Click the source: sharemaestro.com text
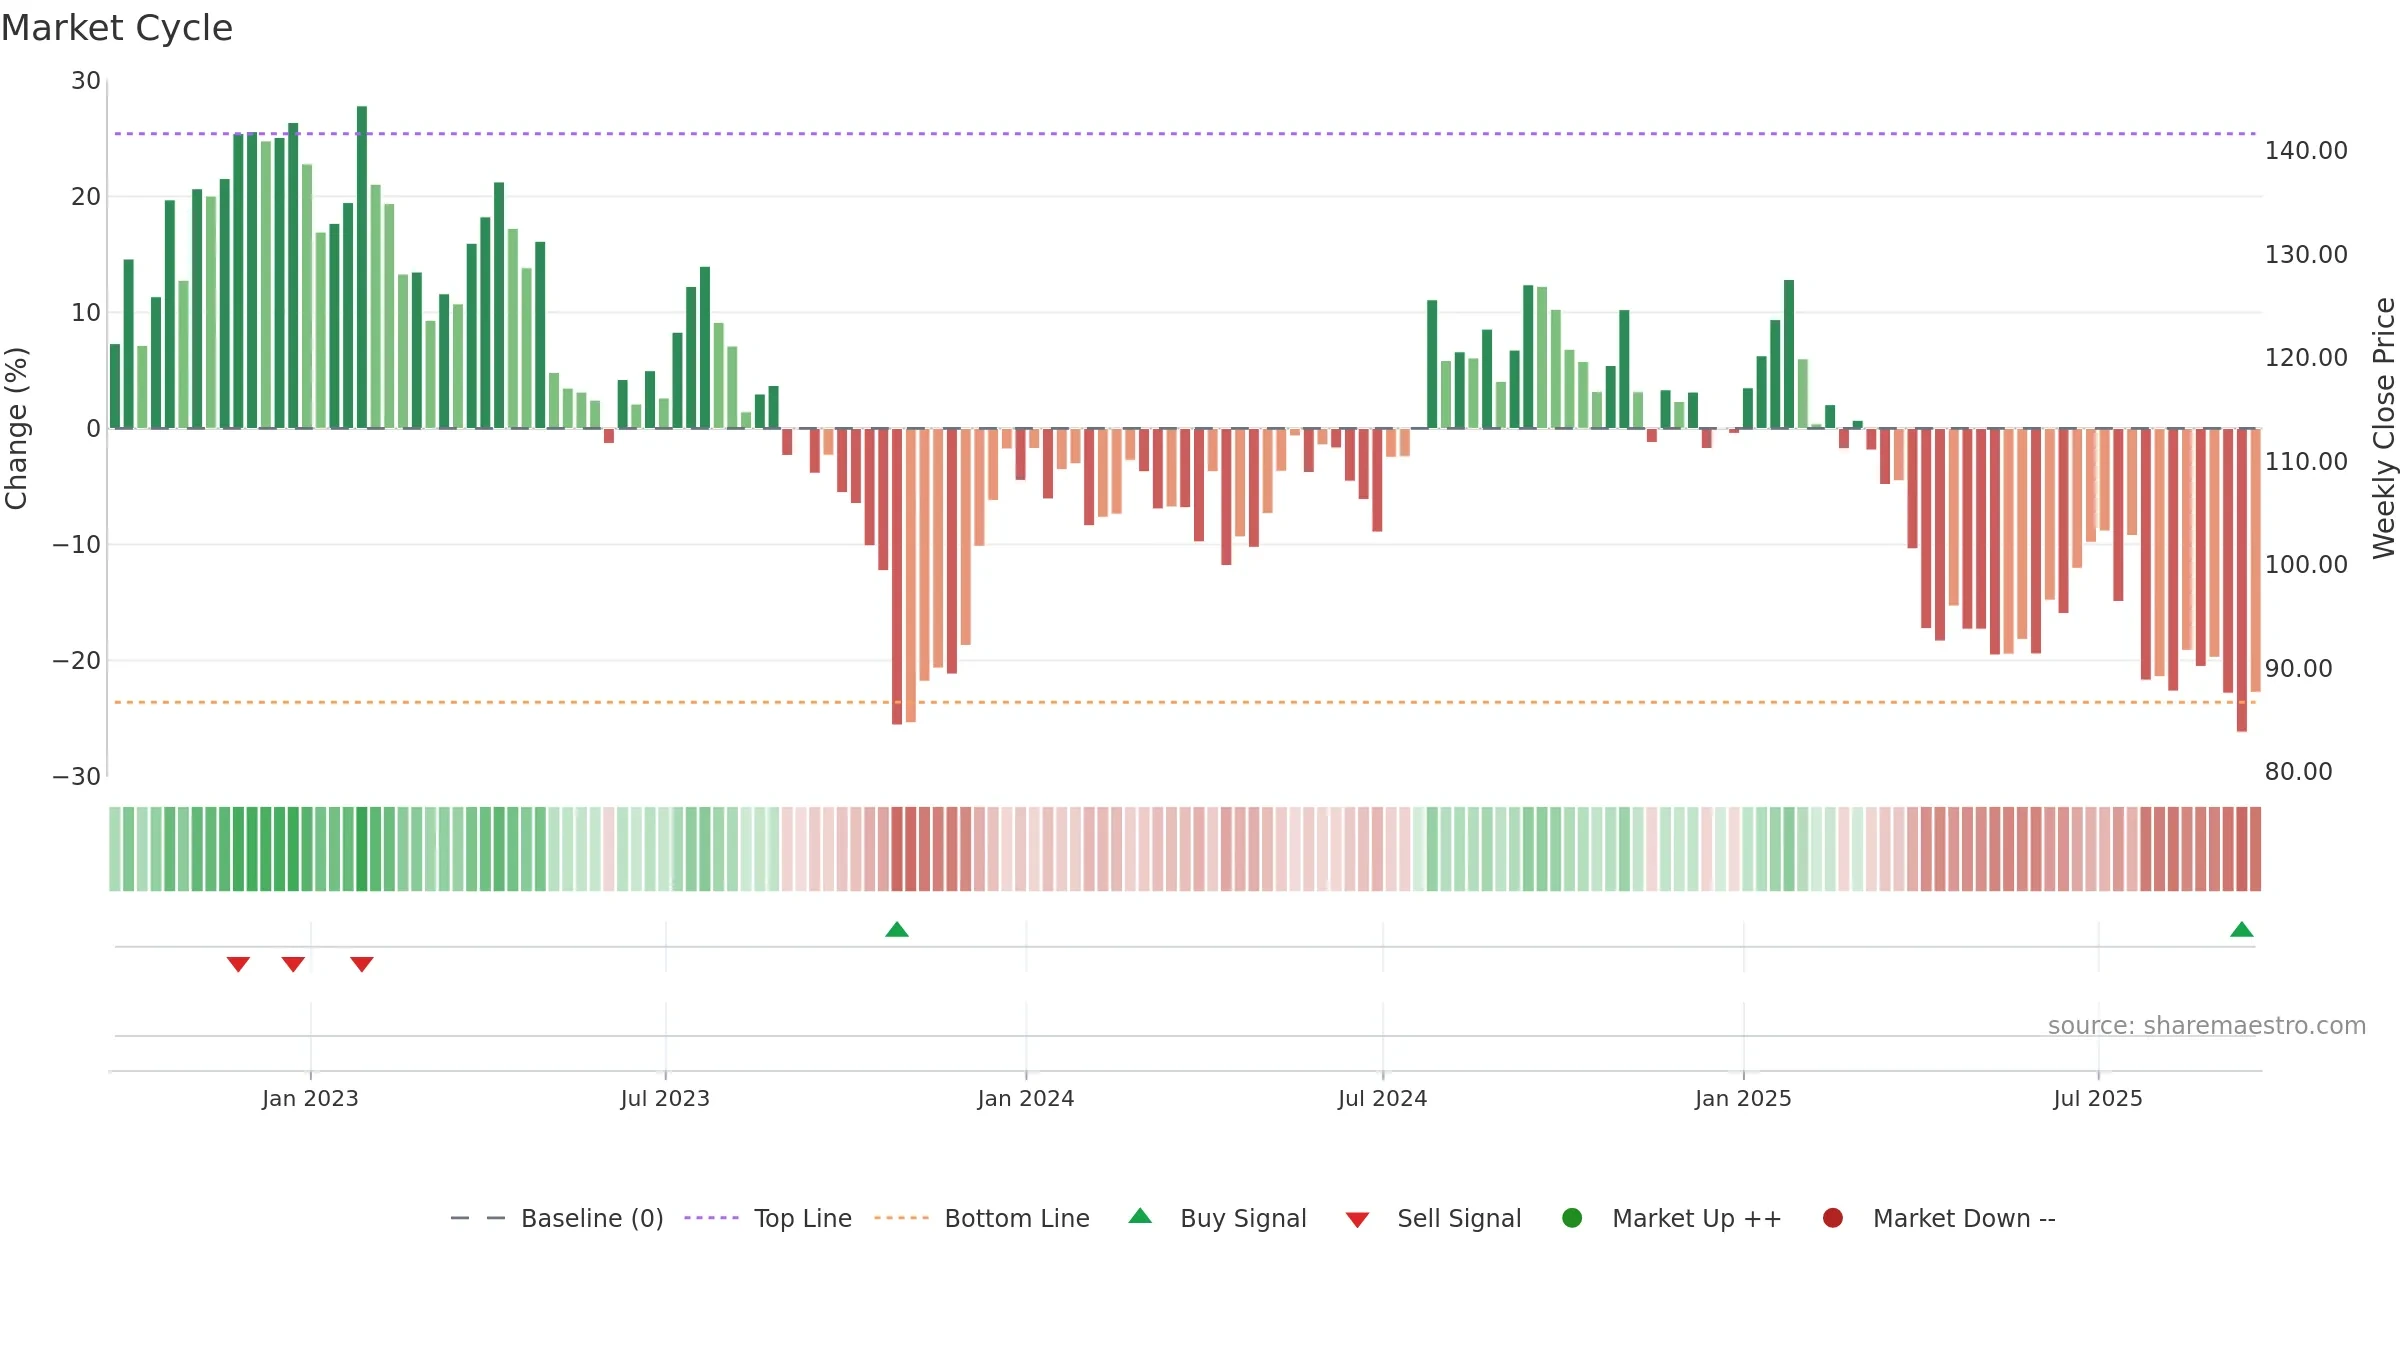 (2207, 1026)
